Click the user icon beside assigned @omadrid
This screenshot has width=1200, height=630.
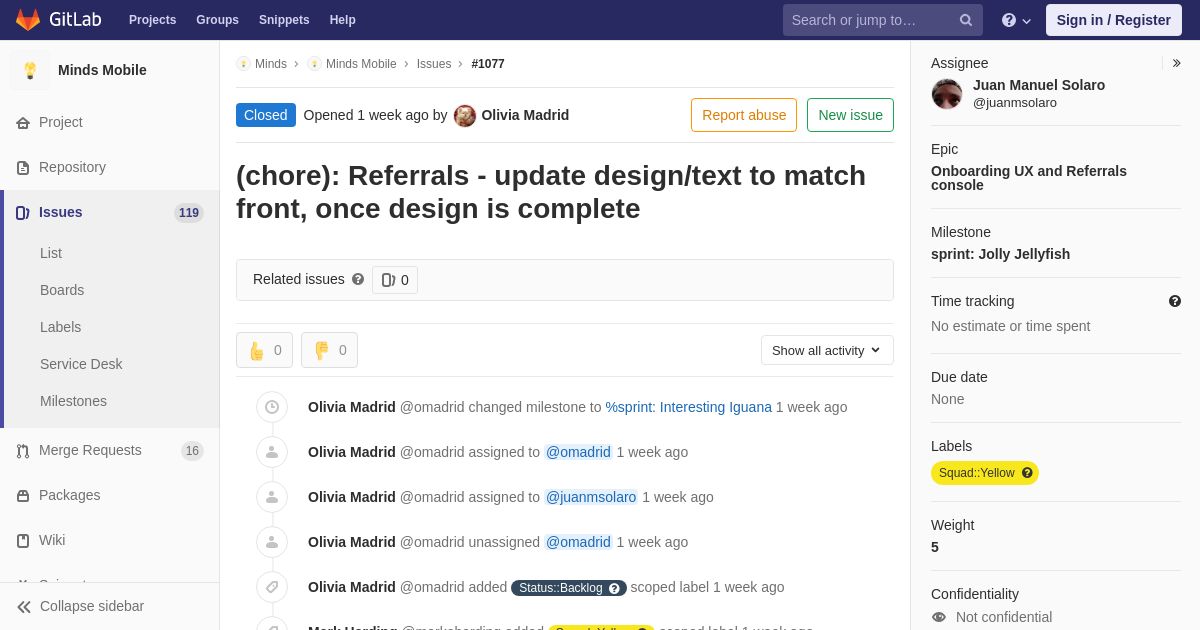272,452
